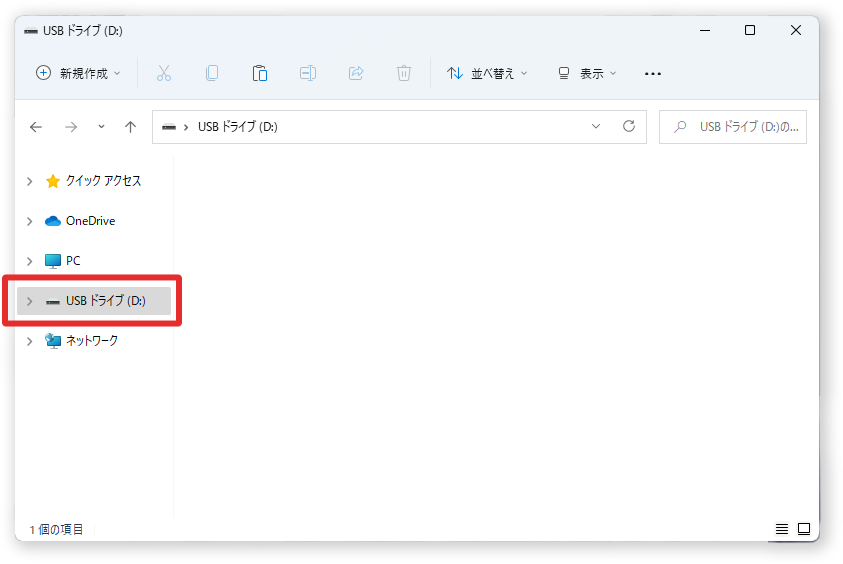Expand クイック アクセス tree node
The image size is (843, 564).
click(x=30, y=181)
